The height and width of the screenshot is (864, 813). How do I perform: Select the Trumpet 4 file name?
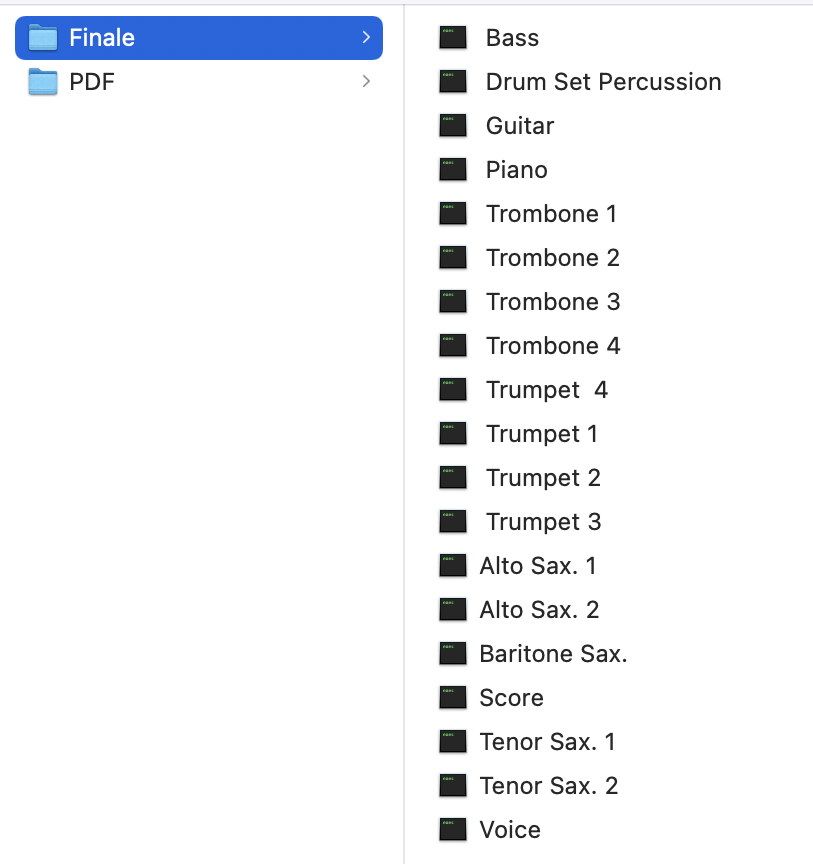click(547, 390)
